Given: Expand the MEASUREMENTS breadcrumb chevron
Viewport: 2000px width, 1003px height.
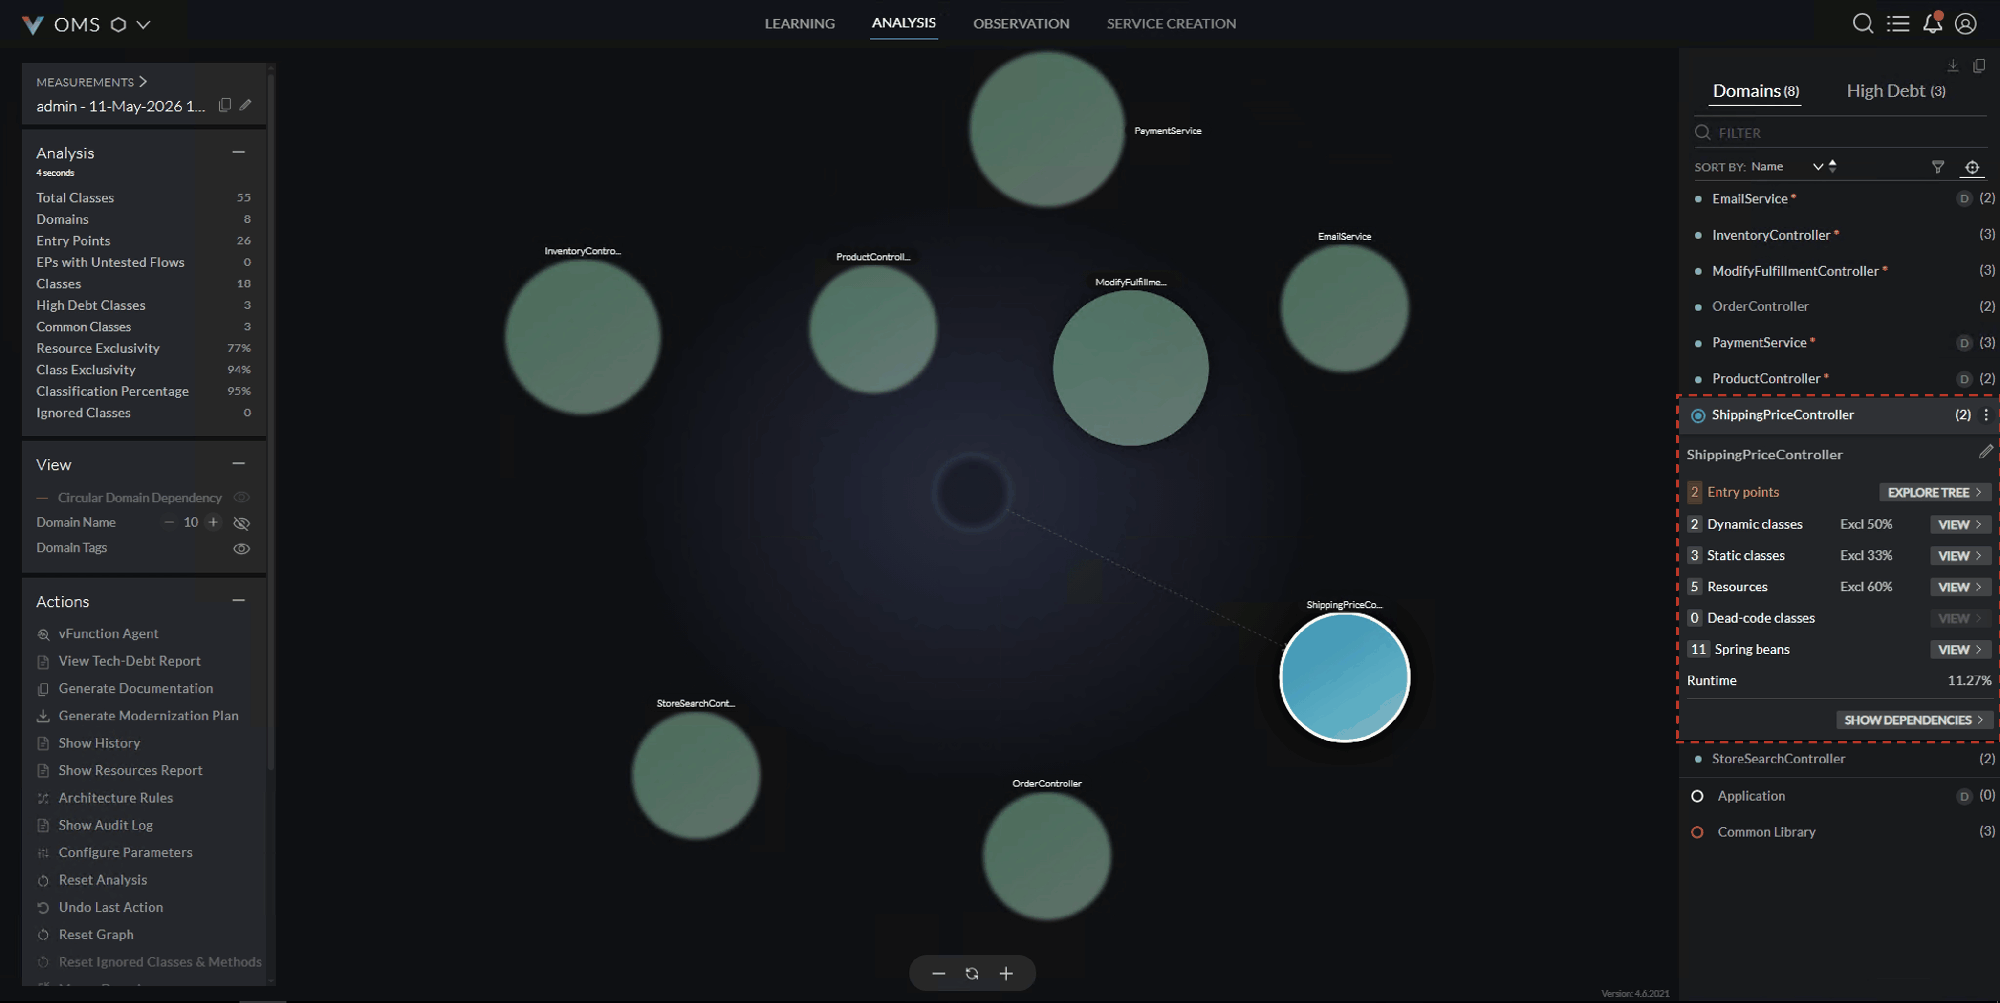Looking at the screenshot, I should coord(143,81).
